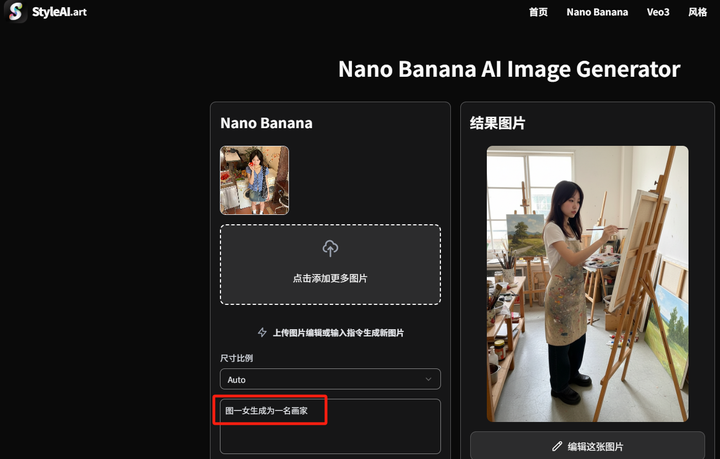The image size is (720, 459).
Task: Click the Nano Banana AI Image Generator title
Action: pyautogui.click(x=509, y=69)
